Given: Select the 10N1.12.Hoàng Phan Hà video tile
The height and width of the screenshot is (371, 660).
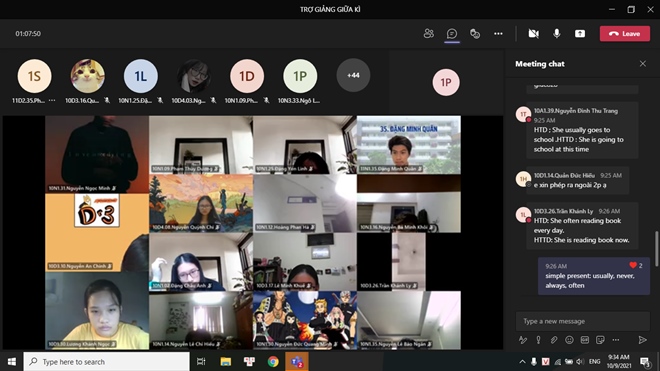Looking at the screenshot, I should [305, 203].
